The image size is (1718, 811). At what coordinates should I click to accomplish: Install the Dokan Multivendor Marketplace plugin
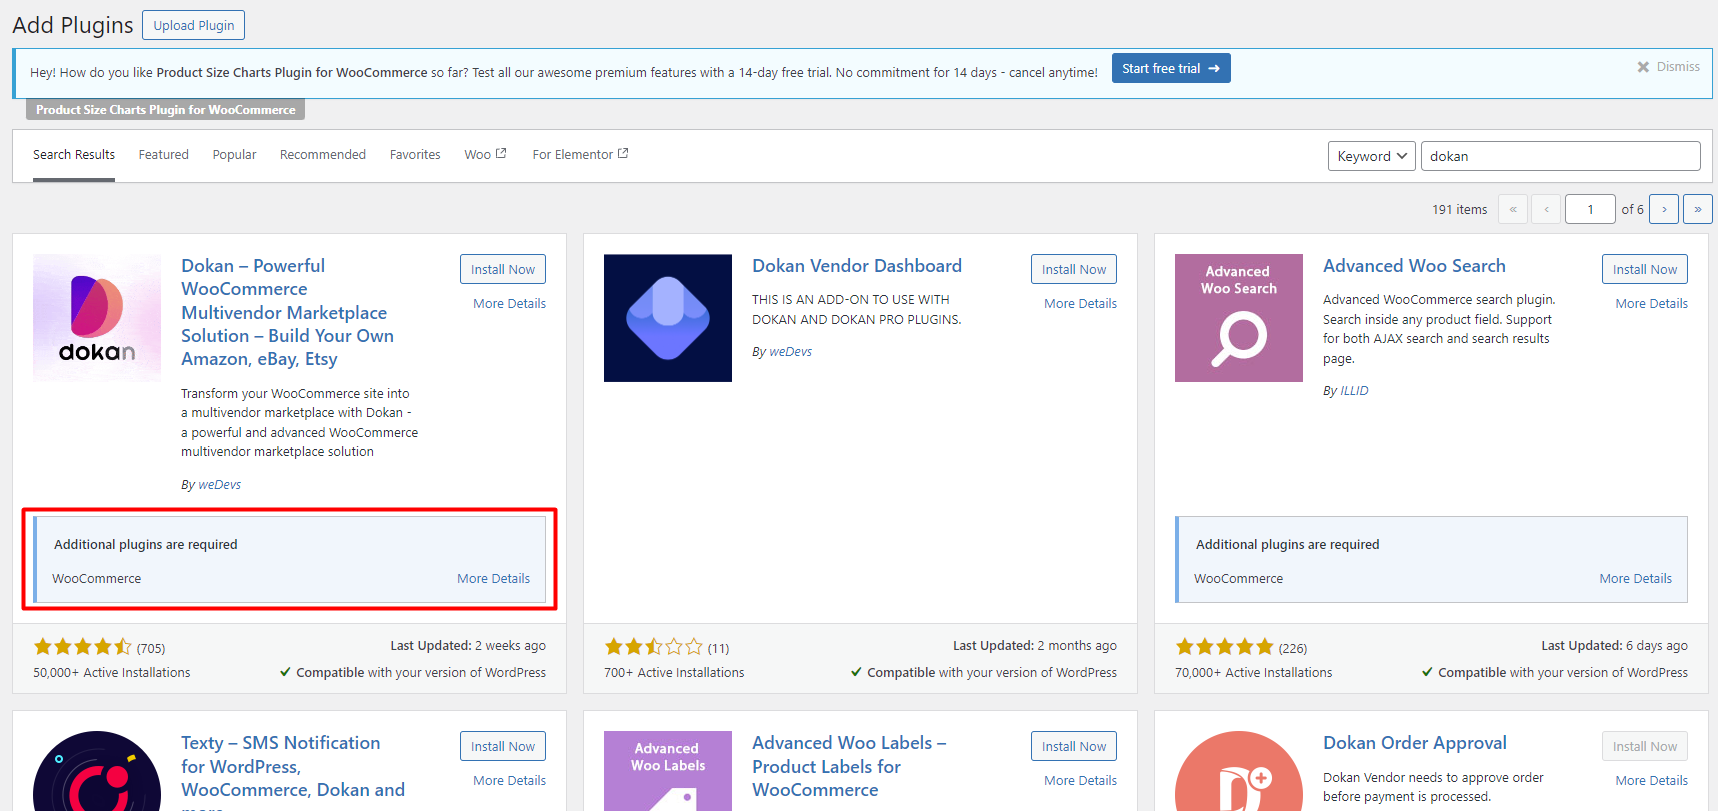click(503, 269)
